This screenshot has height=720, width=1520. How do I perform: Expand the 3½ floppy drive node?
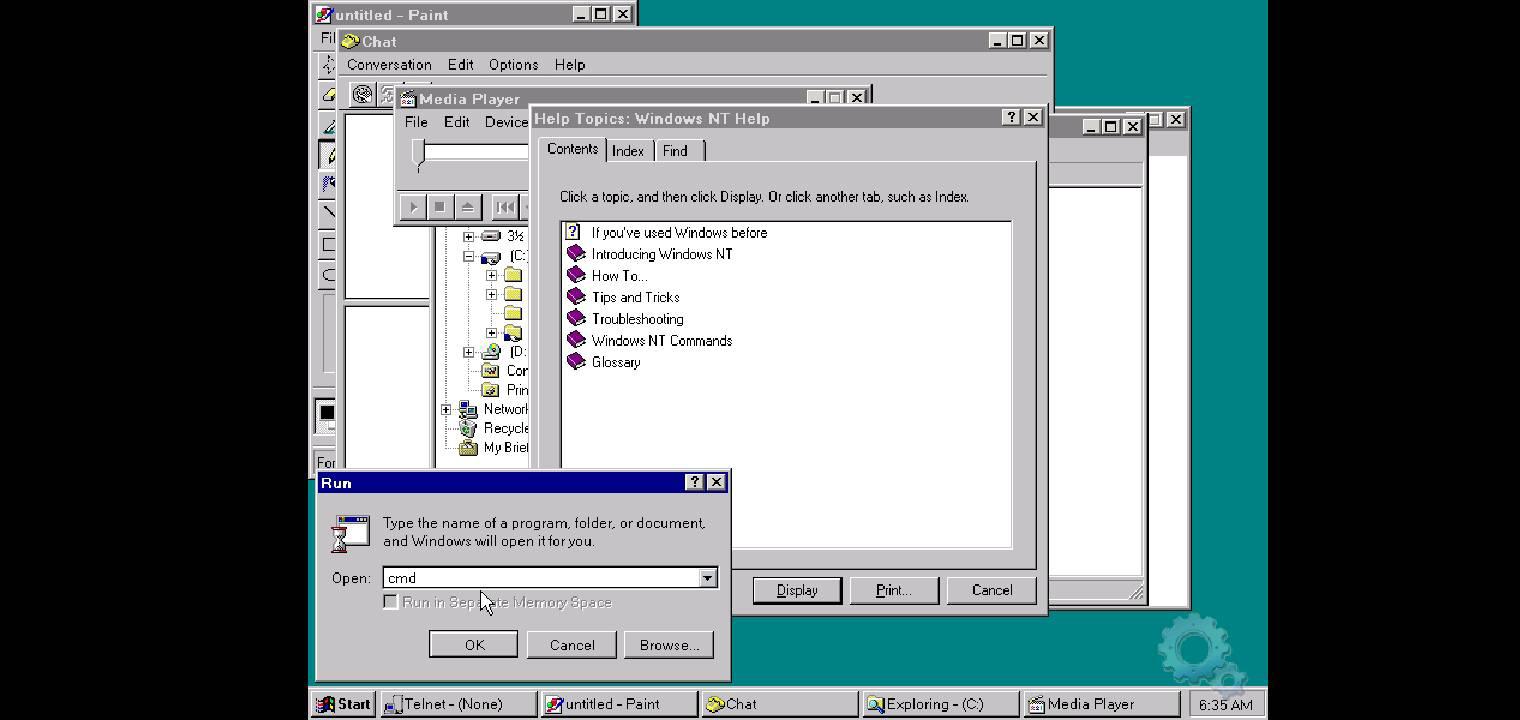pos(468,237)
